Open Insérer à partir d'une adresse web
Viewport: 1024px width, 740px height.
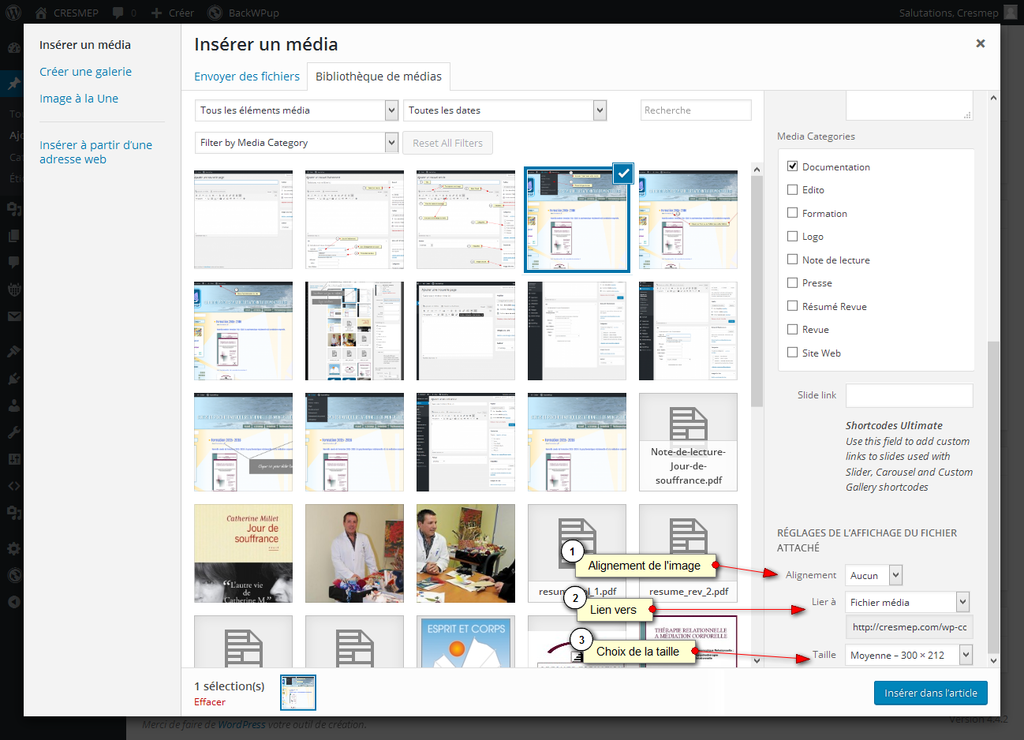pyautogui.click(x=96, y=152)
